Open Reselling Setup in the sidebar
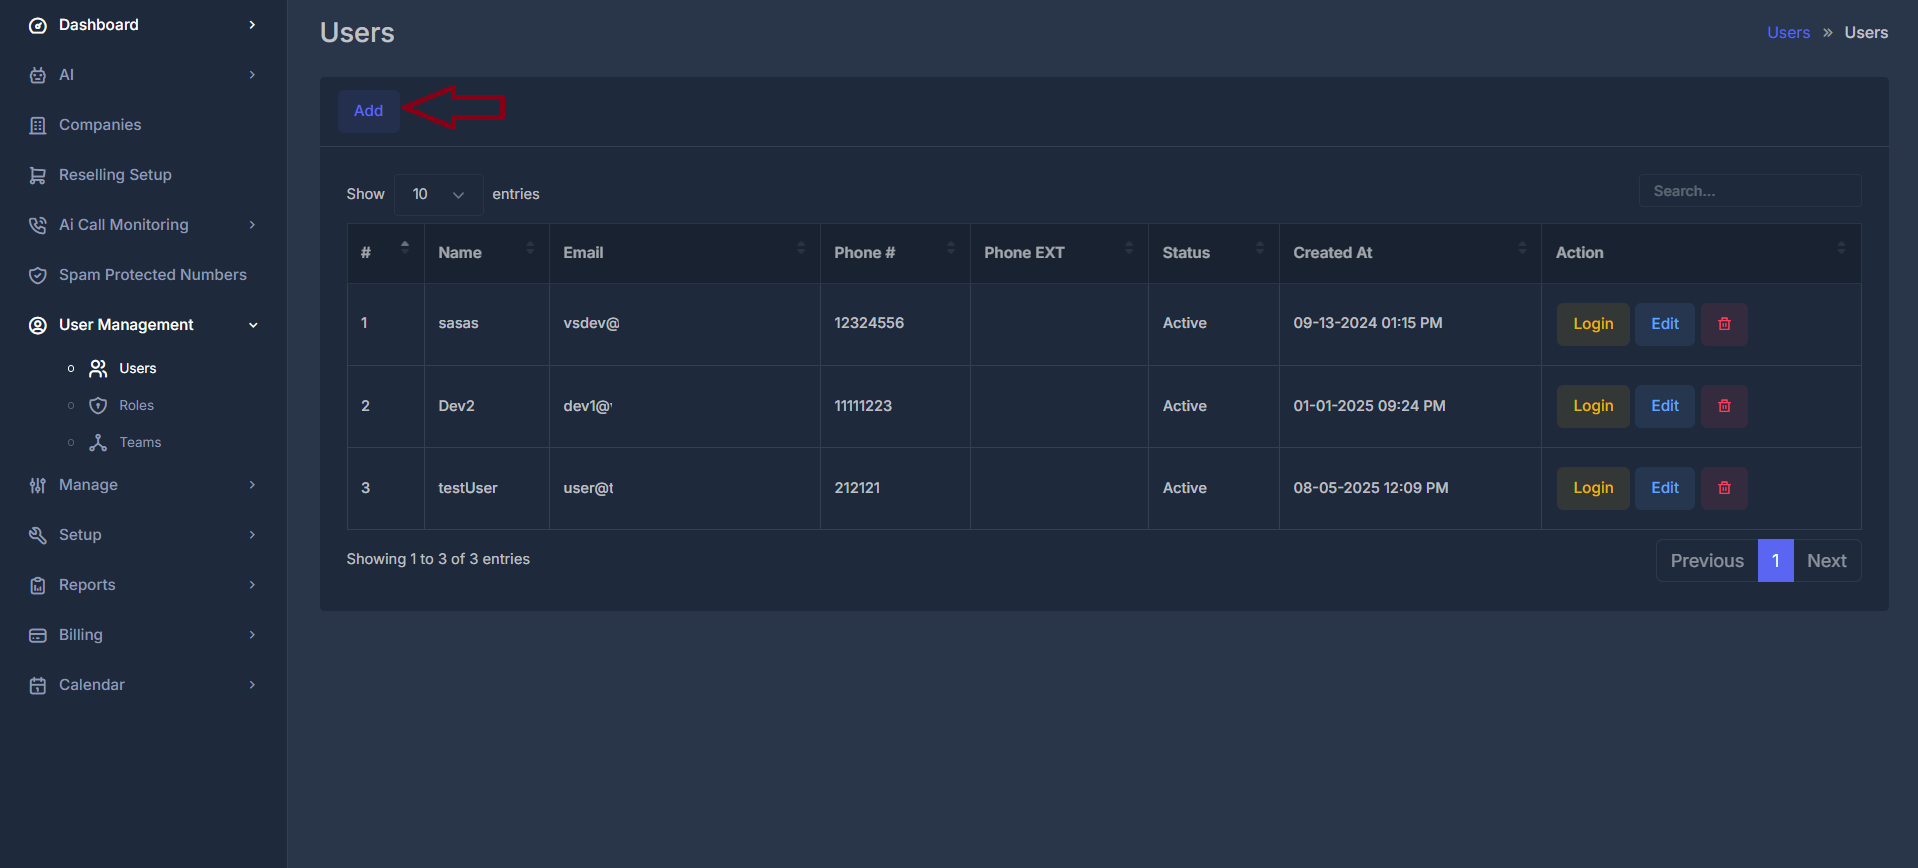 [x=115, y=175]
